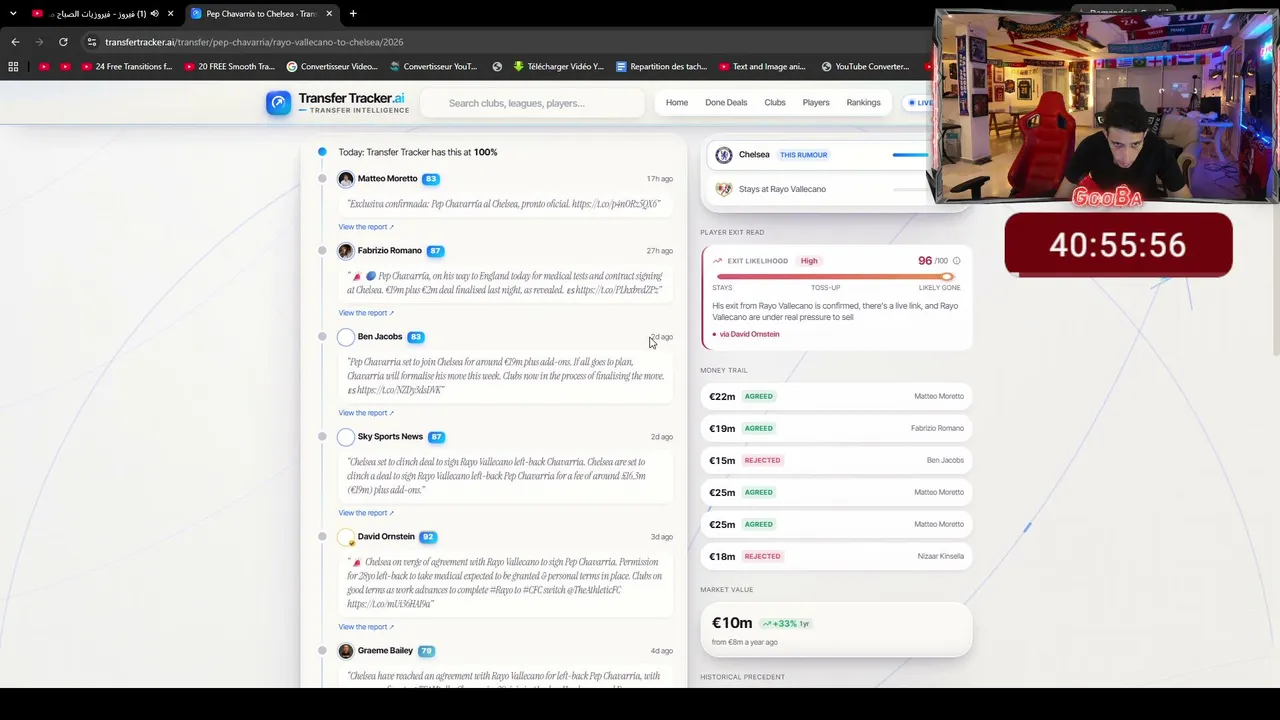The image size is (1280, 720).
Task: Click the Rayo Vallecano club crest
Action: pos(724,189)
